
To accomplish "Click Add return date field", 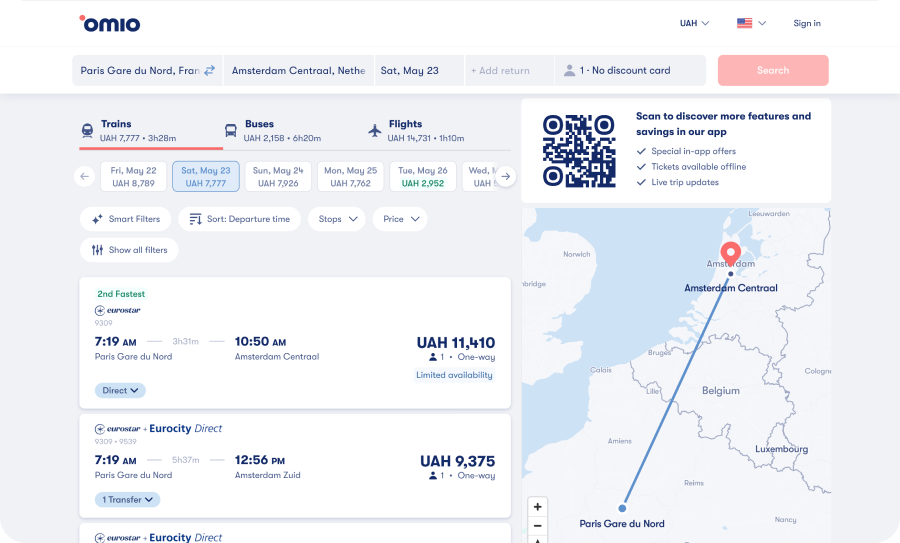I will point(510,70).
